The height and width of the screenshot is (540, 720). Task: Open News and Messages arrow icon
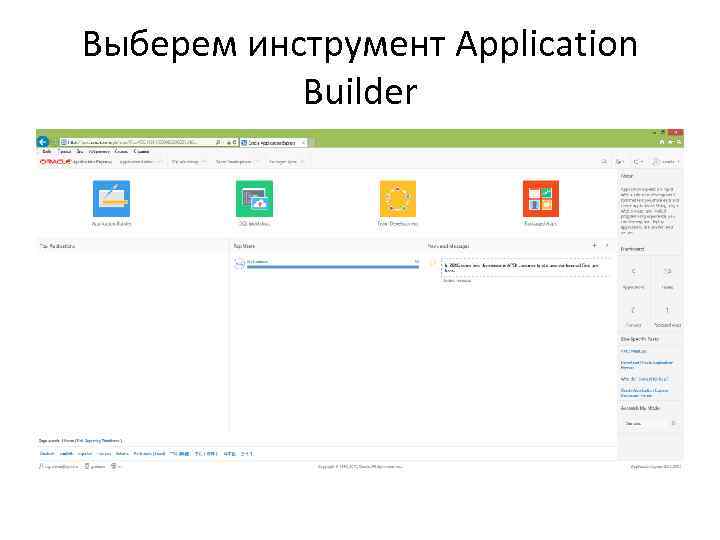pyautogui.click(x=607, y=245)
